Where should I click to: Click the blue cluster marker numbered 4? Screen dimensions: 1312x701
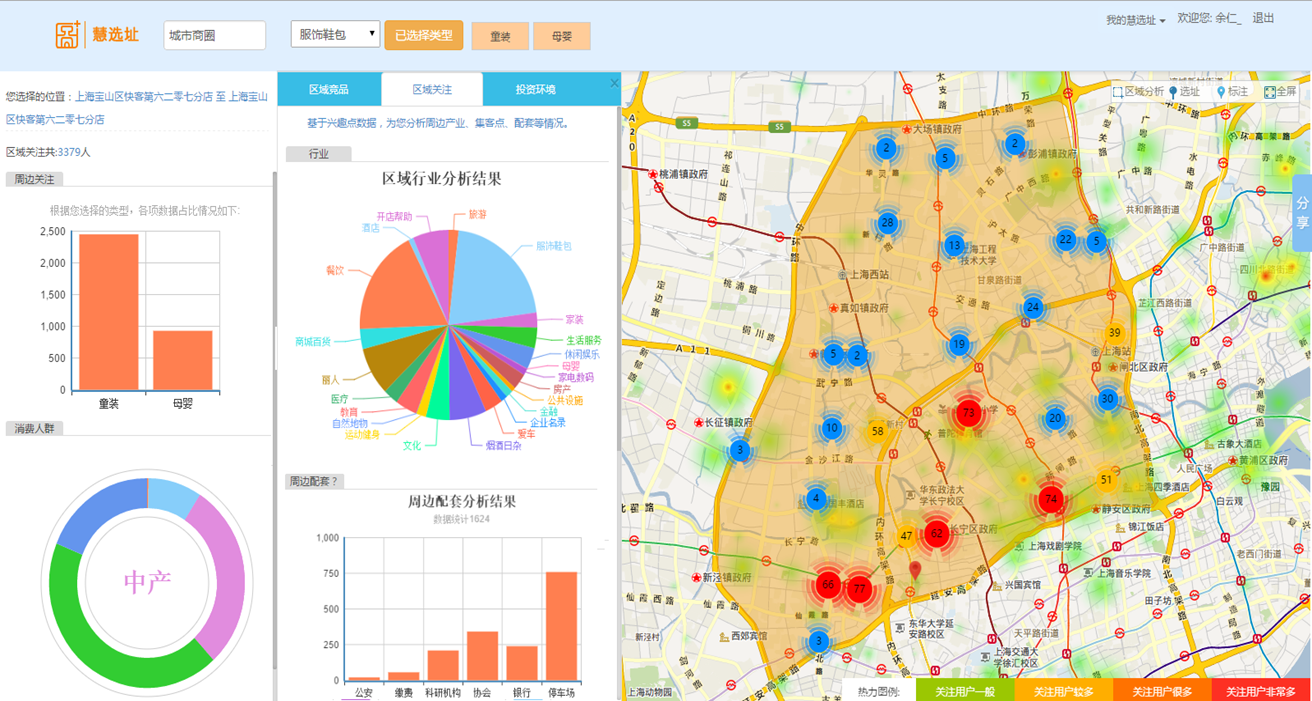[x=816, y=498]
